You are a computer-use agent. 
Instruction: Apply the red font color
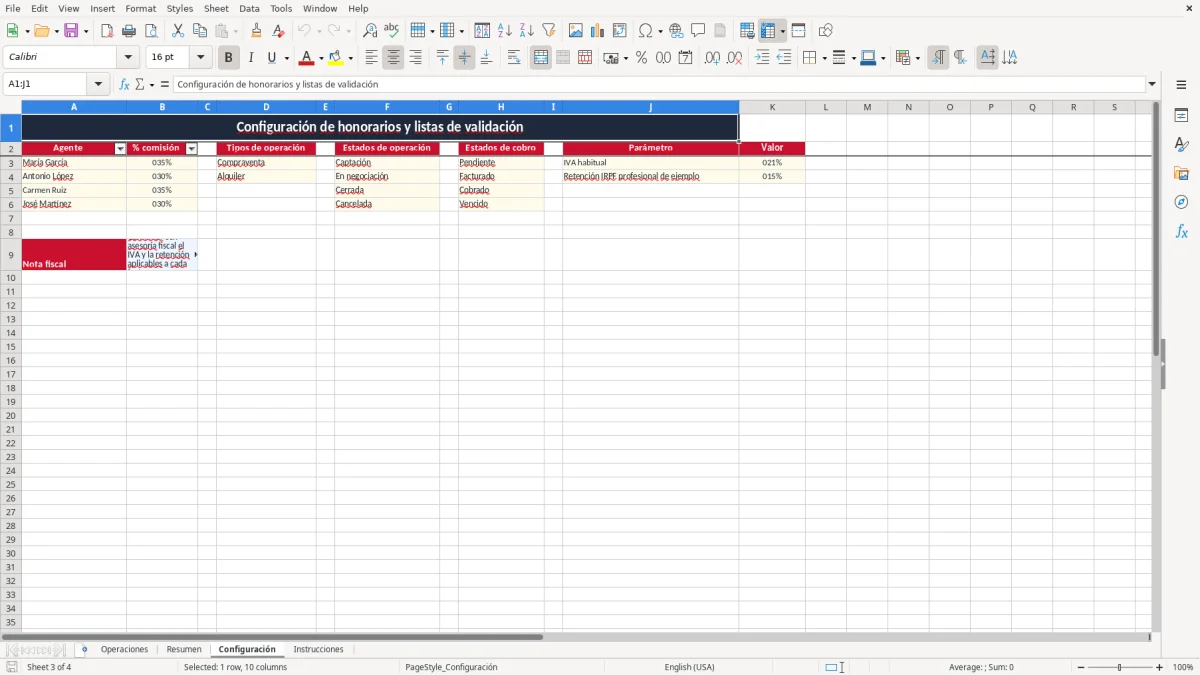(x=307, y=58)
